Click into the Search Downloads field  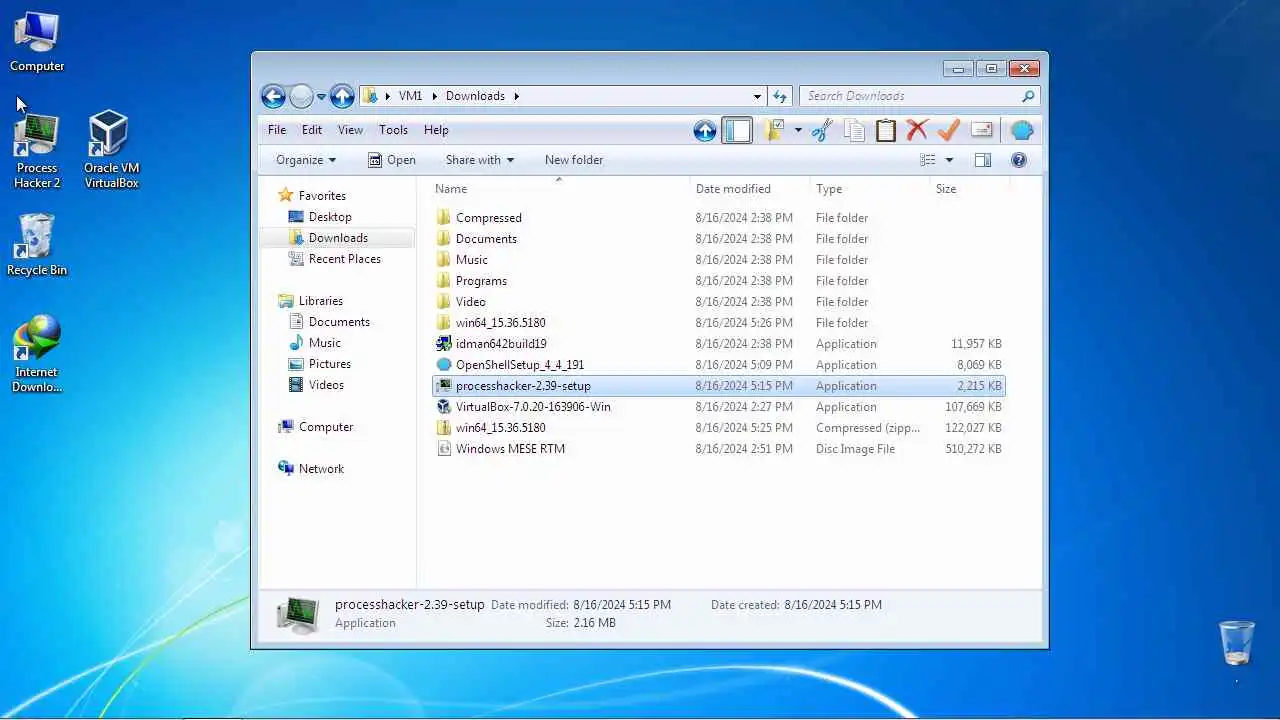point(919,96)
